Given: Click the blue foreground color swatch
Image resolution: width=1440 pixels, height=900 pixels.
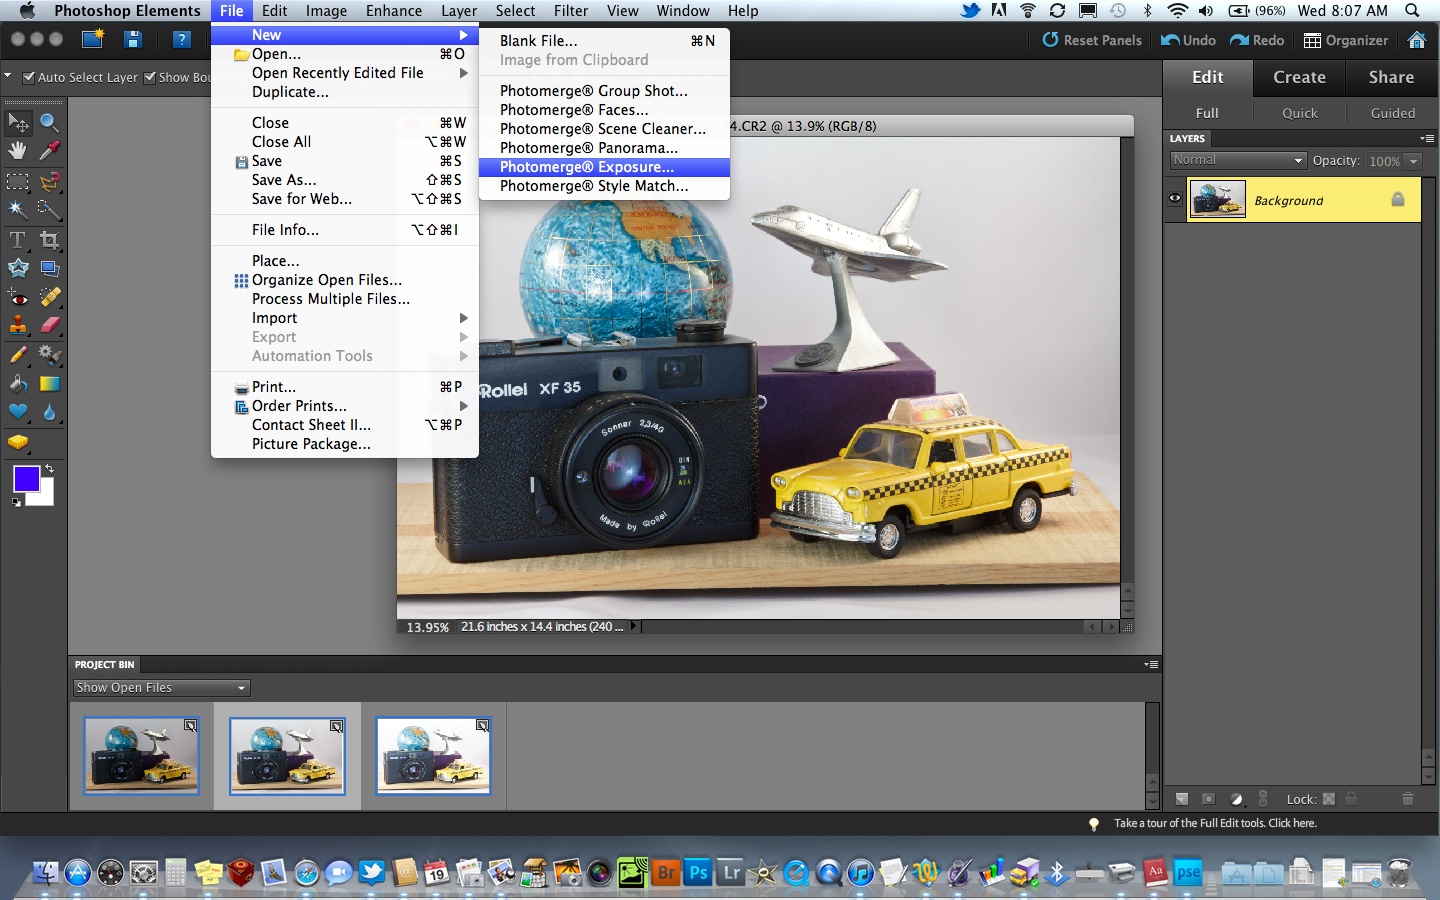Looking at the screenshot, I should 26,479.
